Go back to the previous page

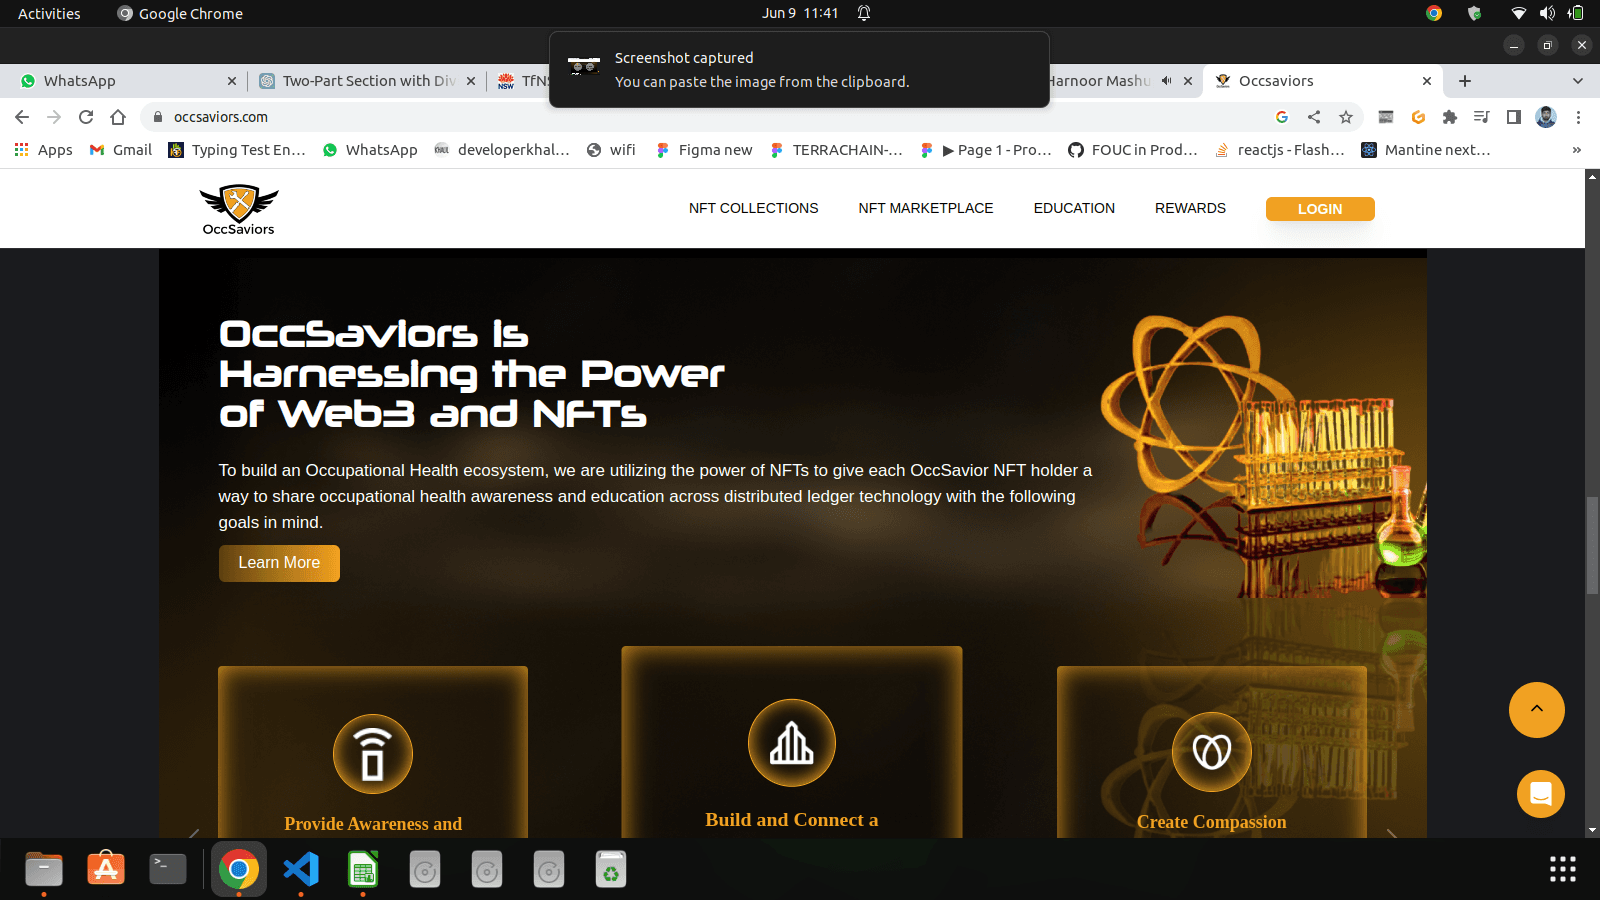(x=22, y=117)
